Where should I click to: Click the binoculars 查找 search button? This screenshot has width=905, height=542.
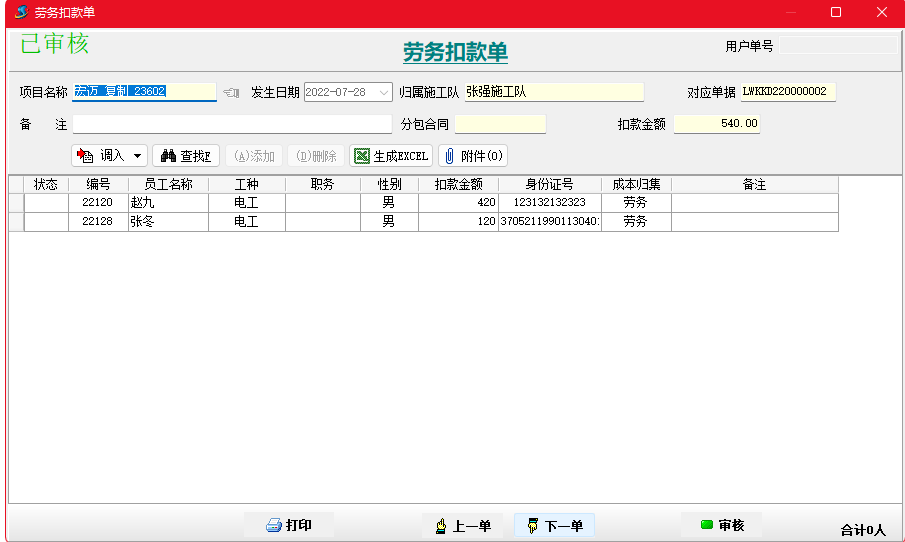tap(185, 156)
